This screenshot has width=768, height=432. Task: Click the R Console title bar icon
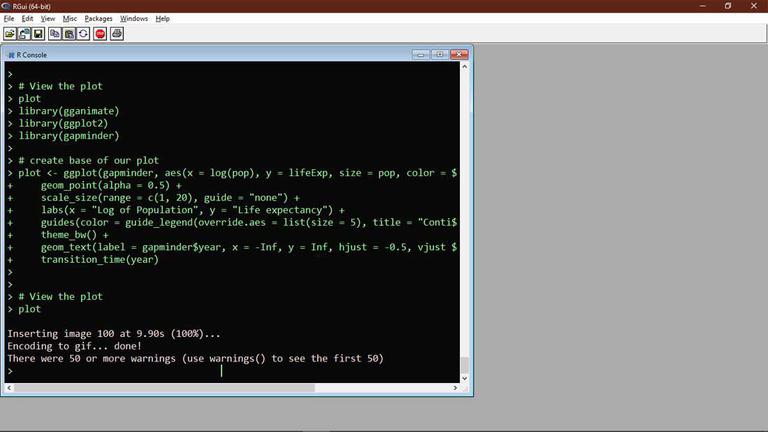pos(11,55)
